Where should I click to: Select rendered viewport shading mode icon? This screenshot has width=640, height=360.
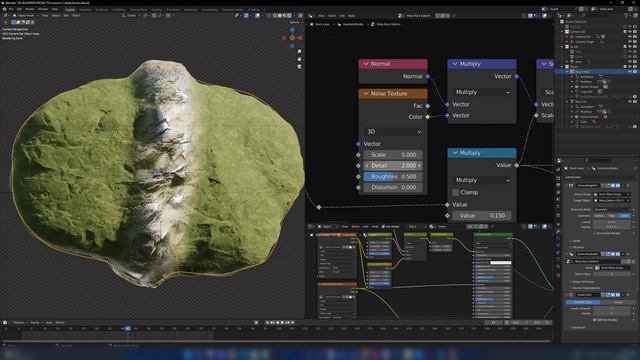pos(289,16)
